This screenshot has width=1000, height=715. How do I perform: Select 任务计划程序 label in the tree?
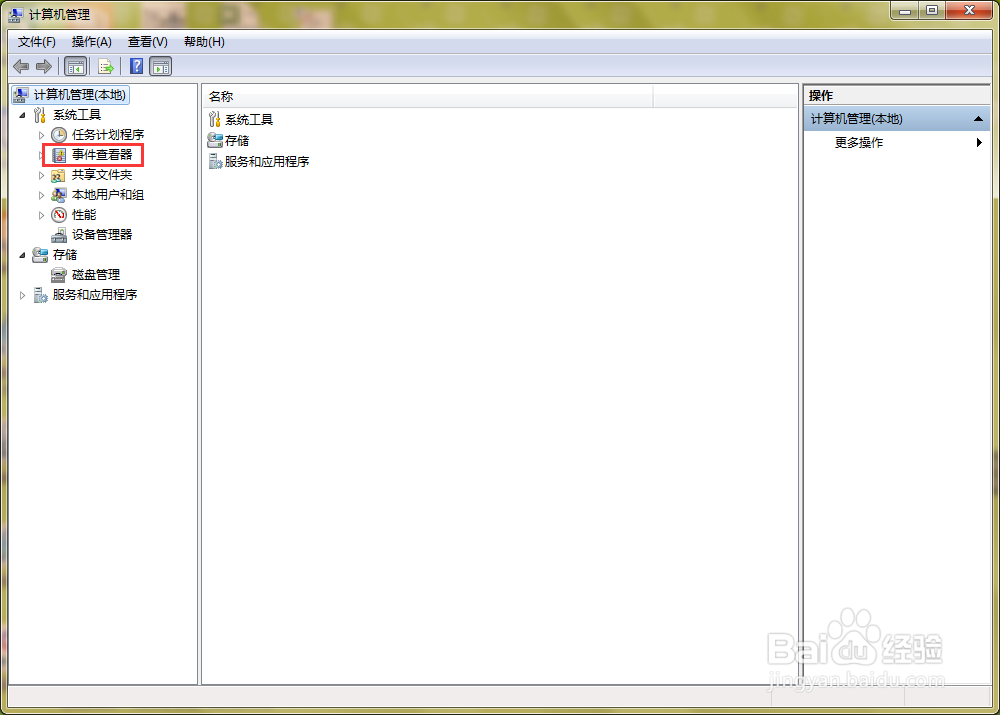pos(108,135)
